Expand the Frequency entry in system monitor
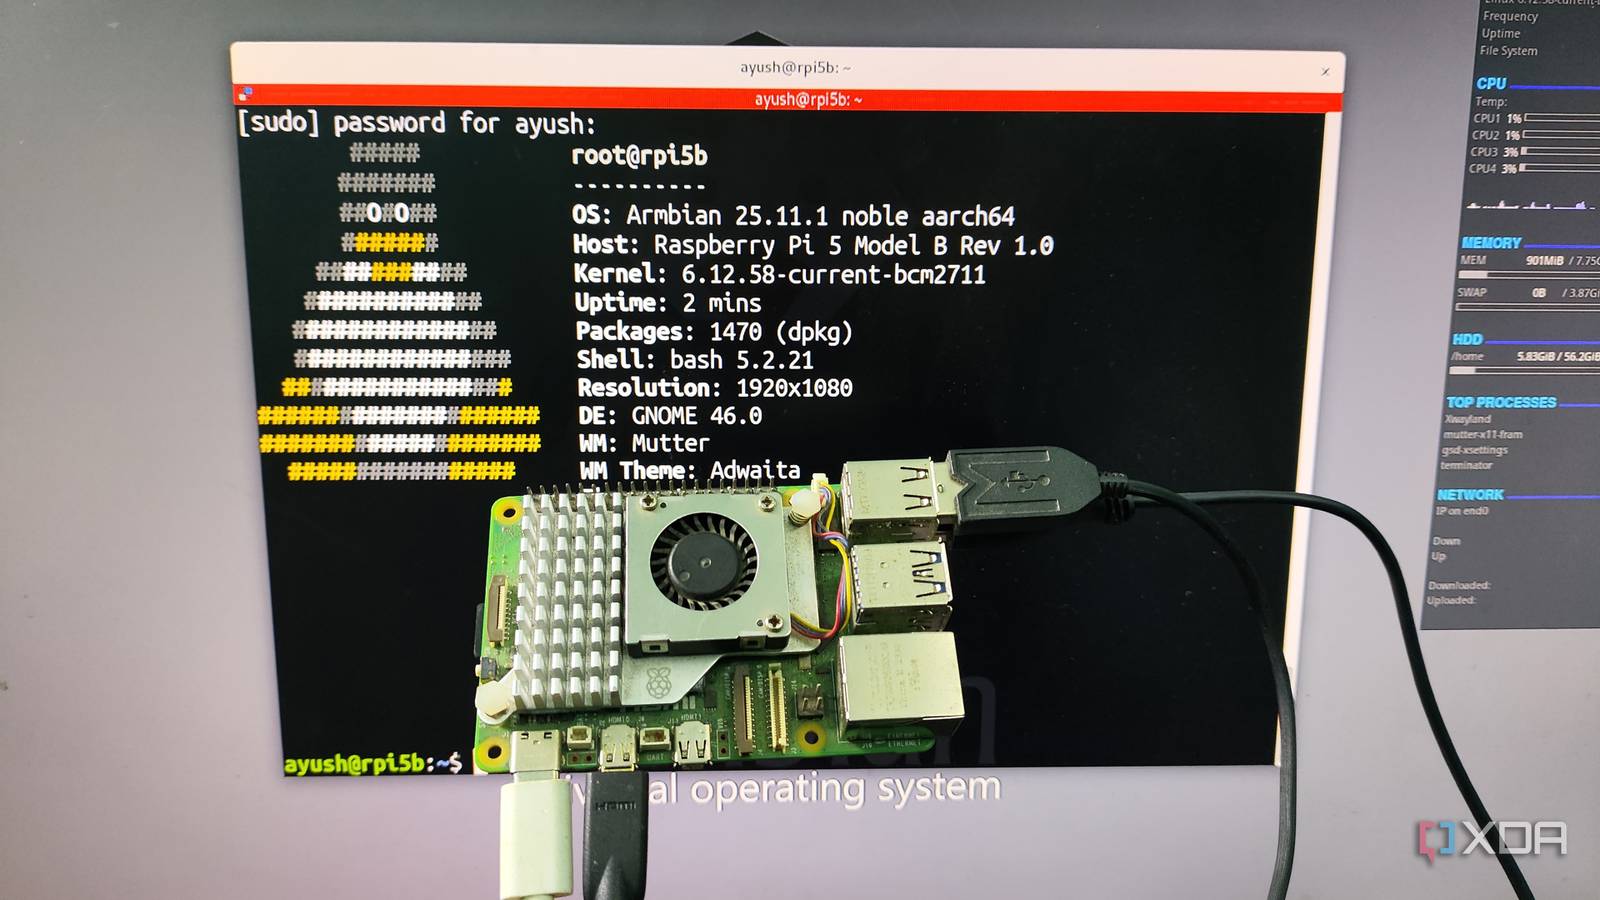This screenshot has width=1600, height=900. (x=1510, y=16)
